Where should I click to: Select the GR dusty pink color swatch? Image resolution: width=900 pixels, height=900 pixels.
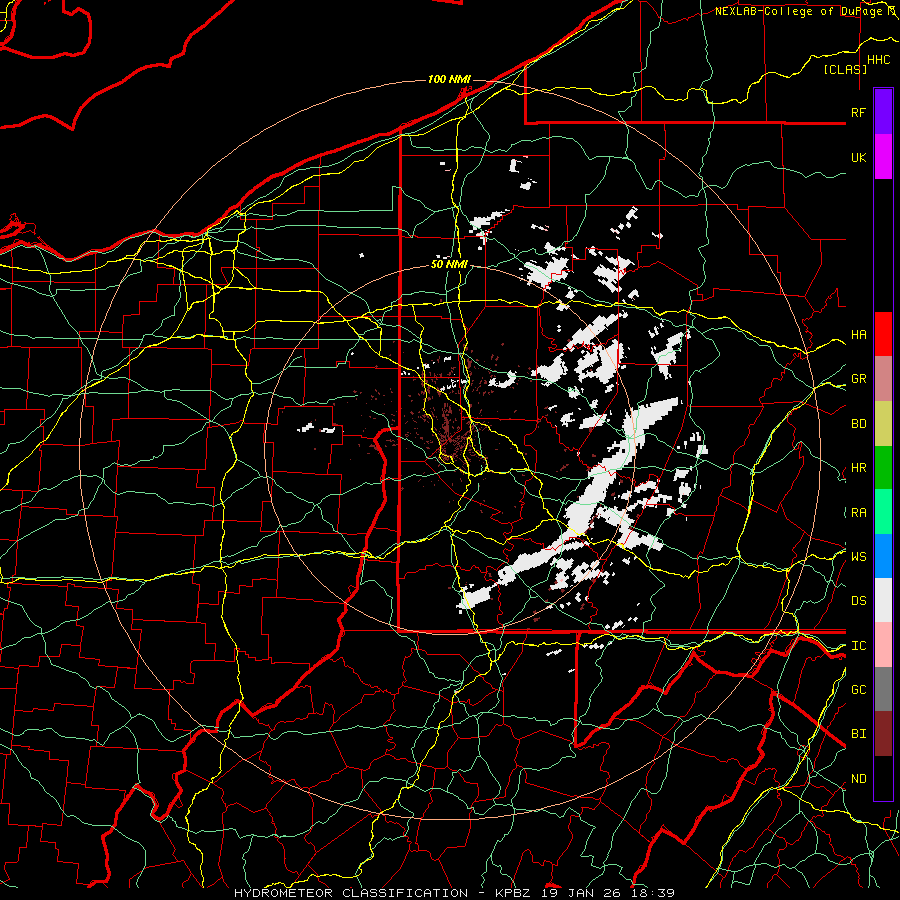(883, 379)
